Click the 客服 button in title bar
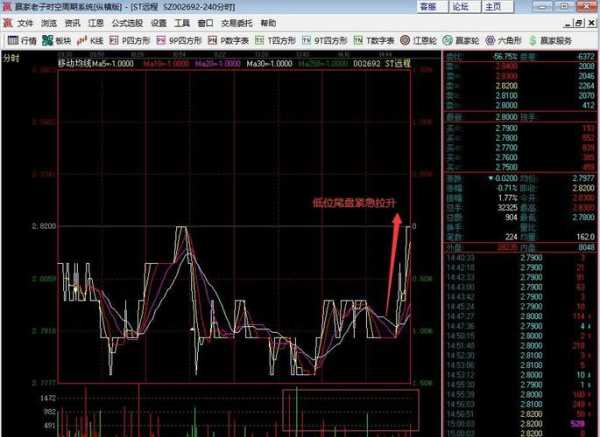 400,6
